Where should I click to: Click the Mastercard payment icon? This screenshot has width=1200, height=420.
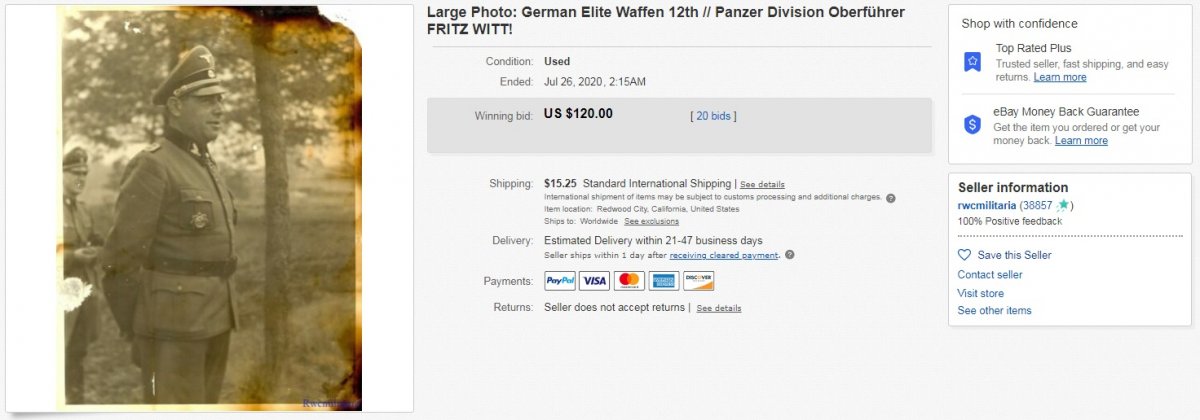click(x=629, y=281)
